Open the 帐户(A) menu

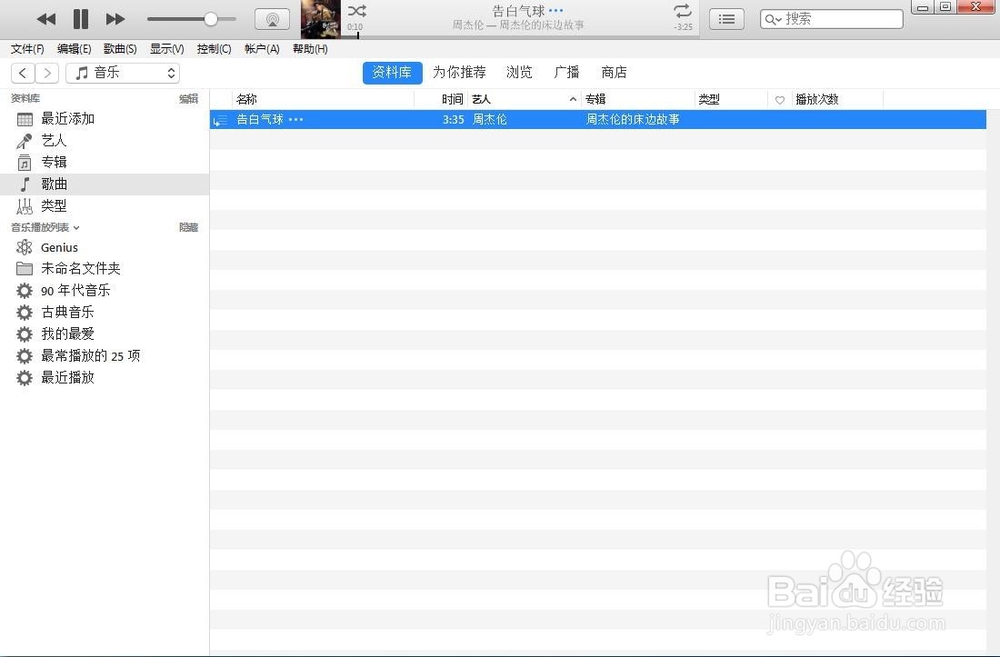coord(261,49)
